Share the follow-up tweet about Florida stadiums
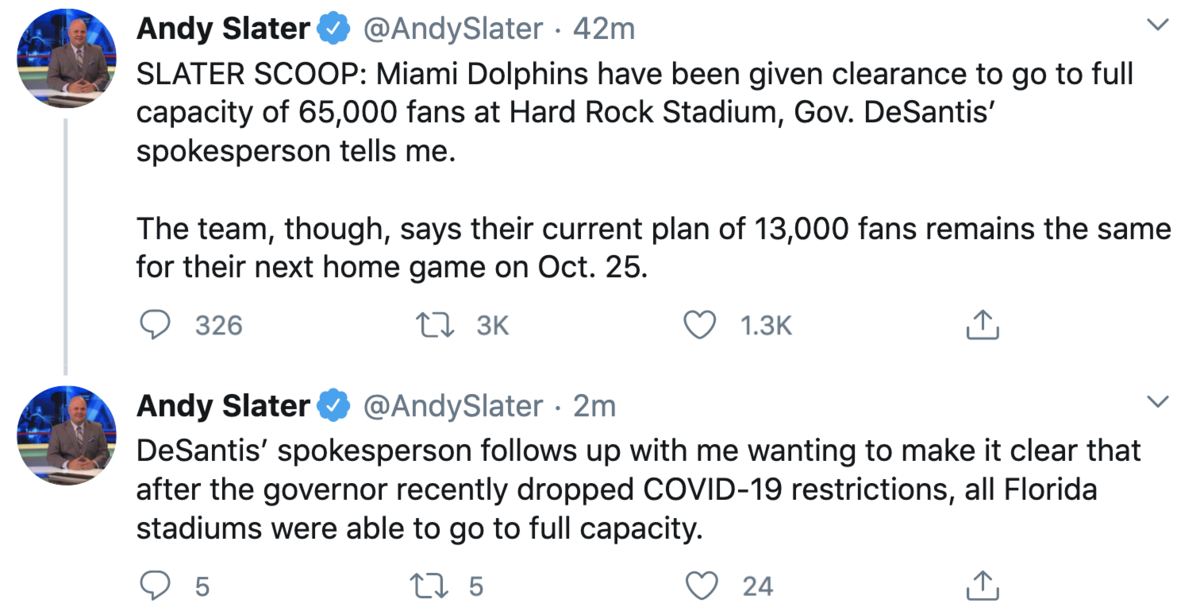Image resolution: width=1200 pixels, height=615 pixels. click(x=982, y=585)
